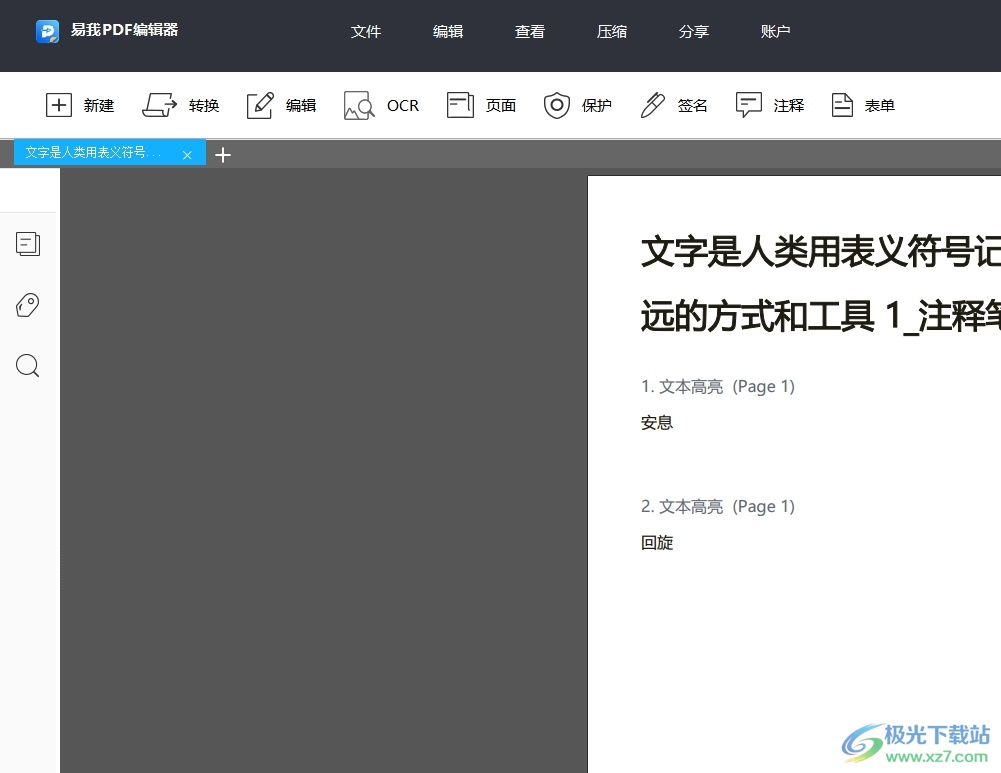The height and width of the screenshot is (773, 1001).
Task: Open the 页面 (Page) tool
Action: pos(460,105)
